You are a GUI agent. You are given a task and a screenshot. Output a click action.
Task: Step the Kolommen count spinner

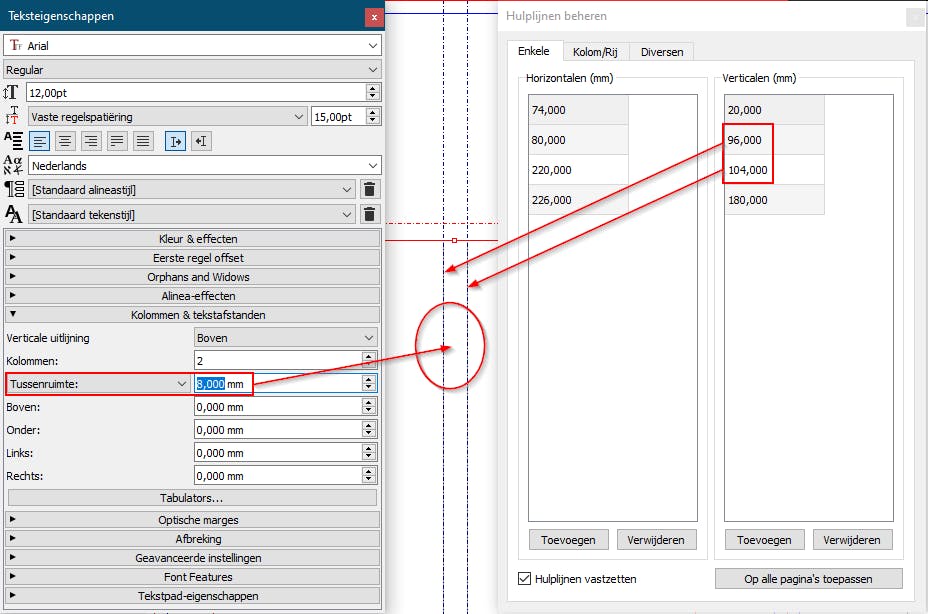(x=369, y=361)
